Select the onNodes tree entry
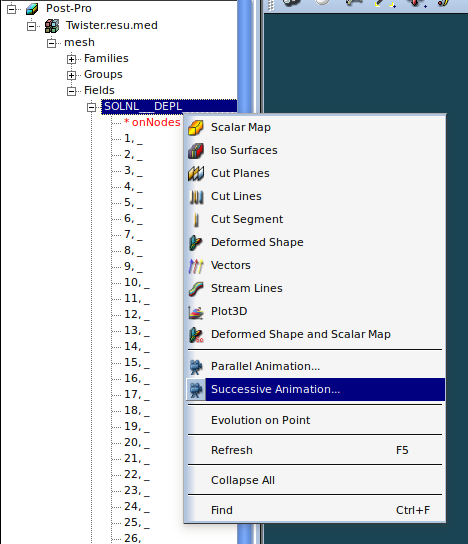The image size is (468, 544). [152, 122]
